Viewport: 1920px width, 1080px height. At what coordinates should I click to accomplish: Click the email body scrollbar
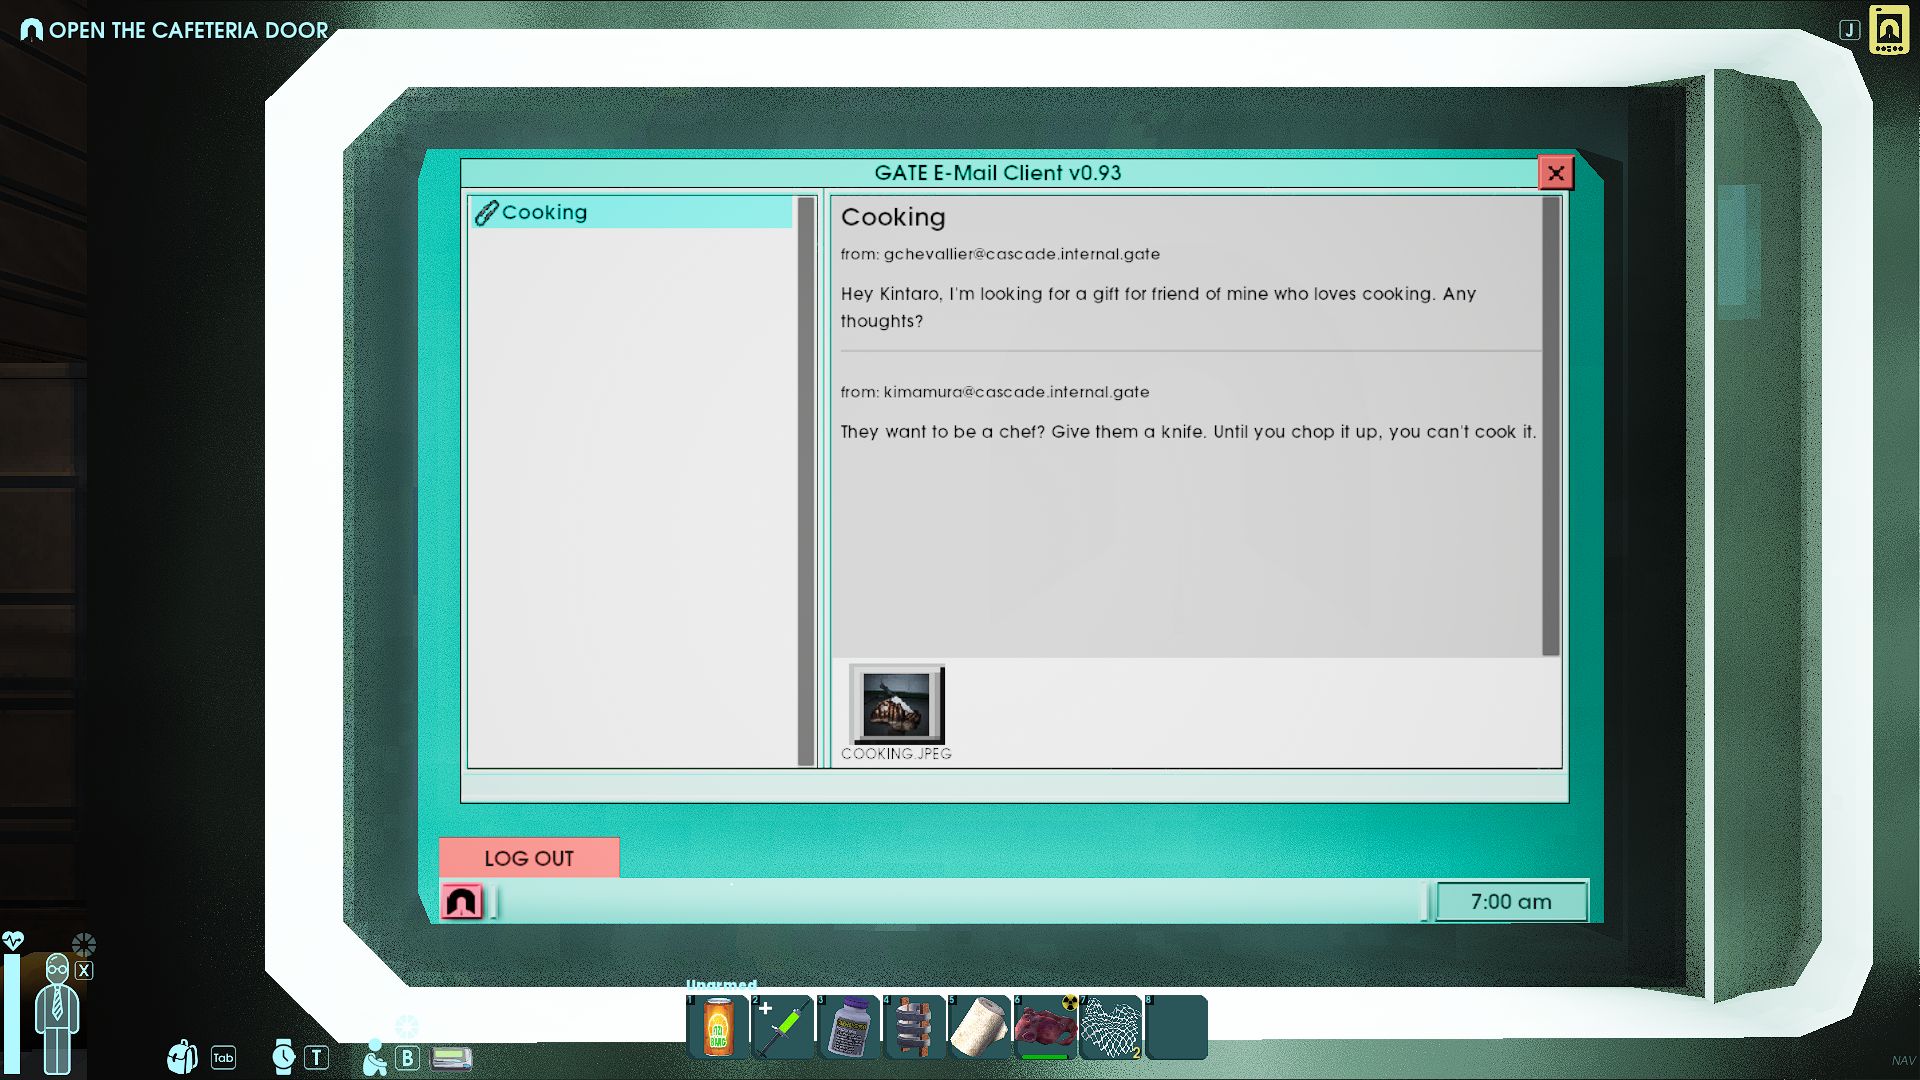pyautogui.click(x=1551, y=426)
